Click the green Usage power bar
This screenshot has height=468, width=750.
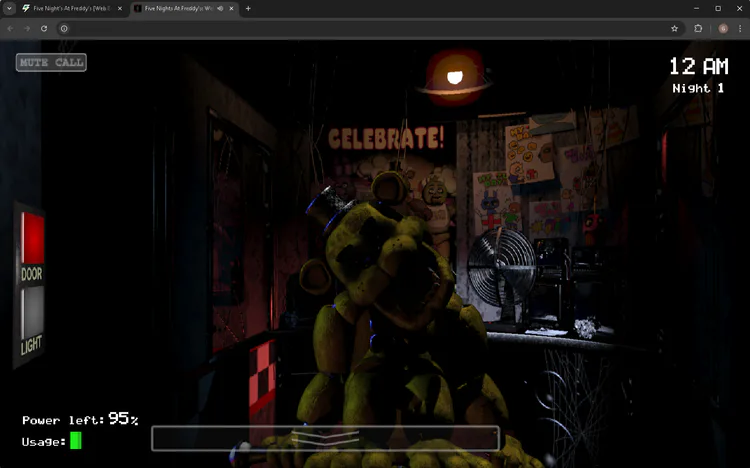coord(76,441)
